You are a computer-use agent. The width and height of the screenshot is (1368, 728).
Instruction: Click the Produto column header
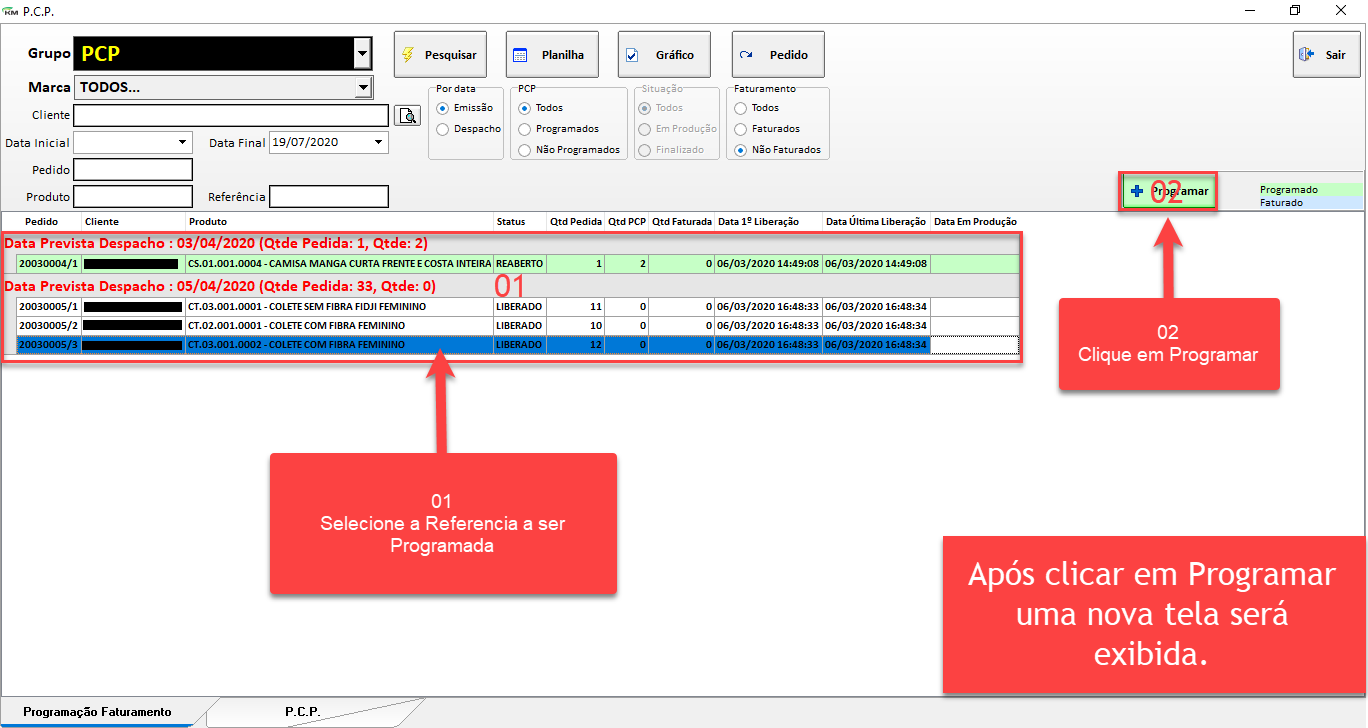click(339, 221)
